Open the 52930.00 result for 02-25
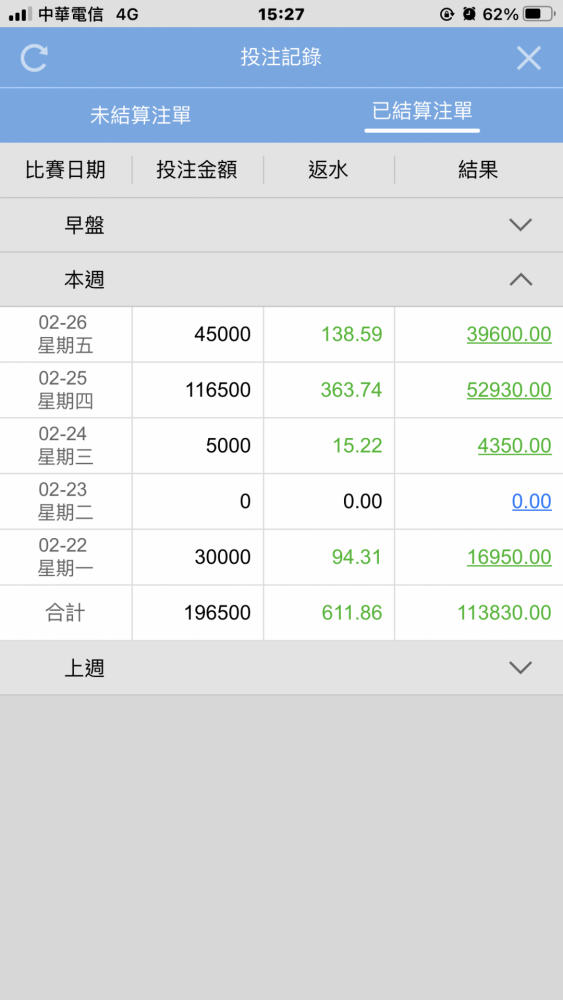 click(x=509, y=390)
